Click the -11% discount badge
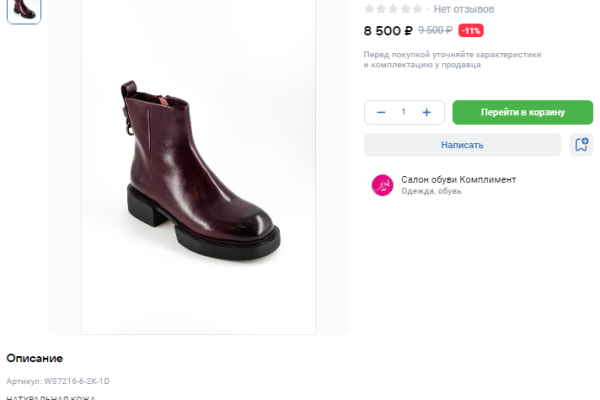Screen dimensions: 600x400 click(471, 30)
